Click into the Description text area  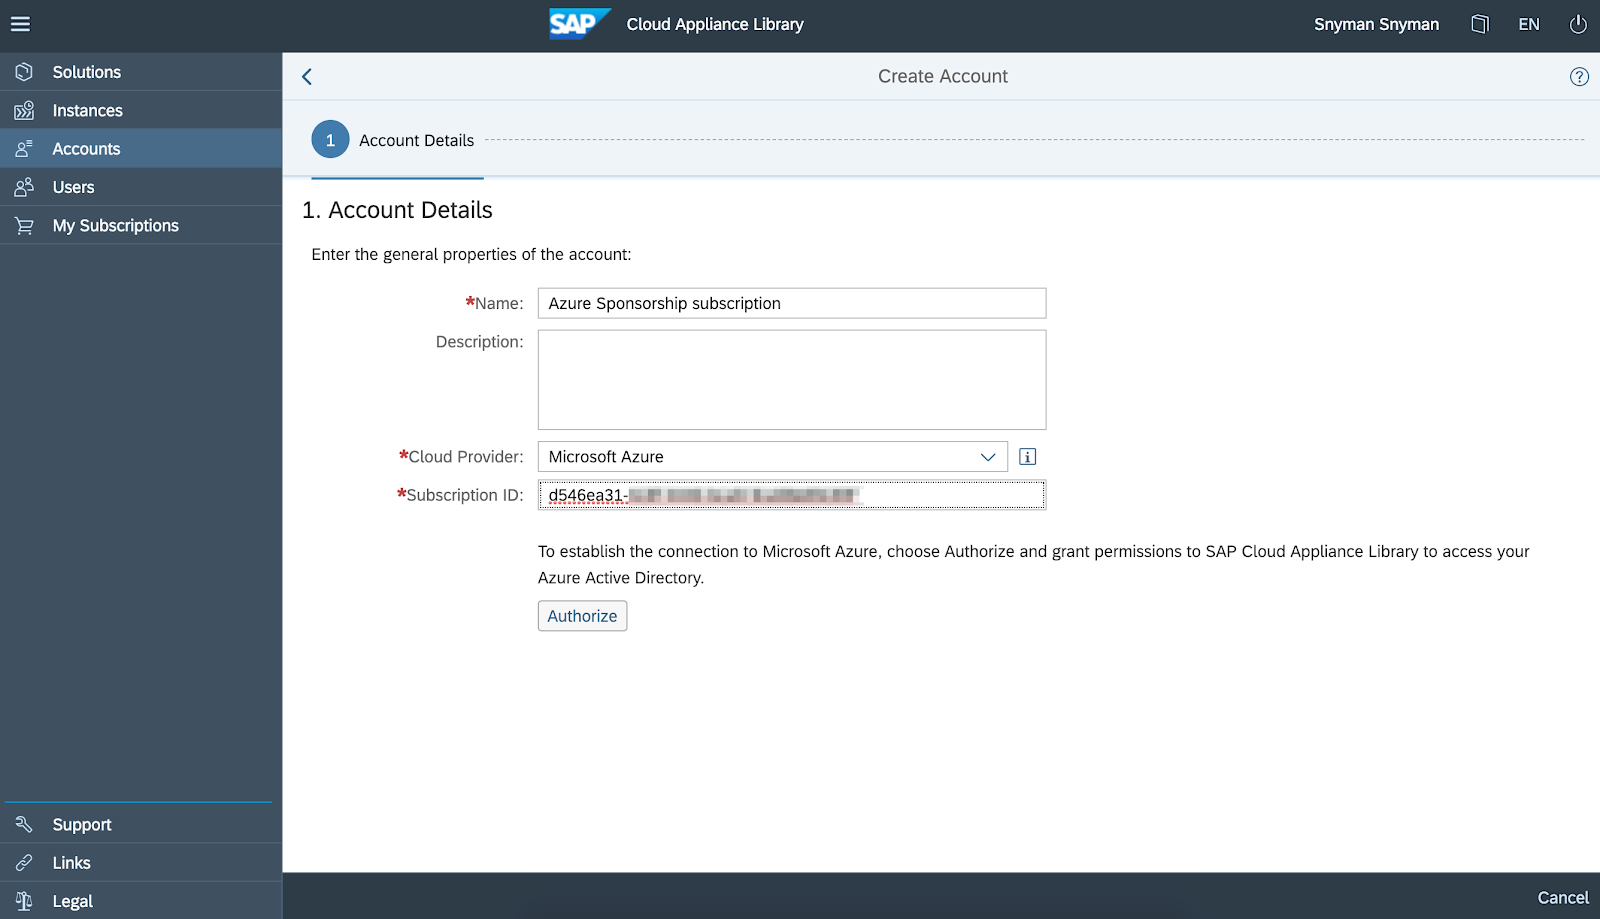[x=792, y=380]
